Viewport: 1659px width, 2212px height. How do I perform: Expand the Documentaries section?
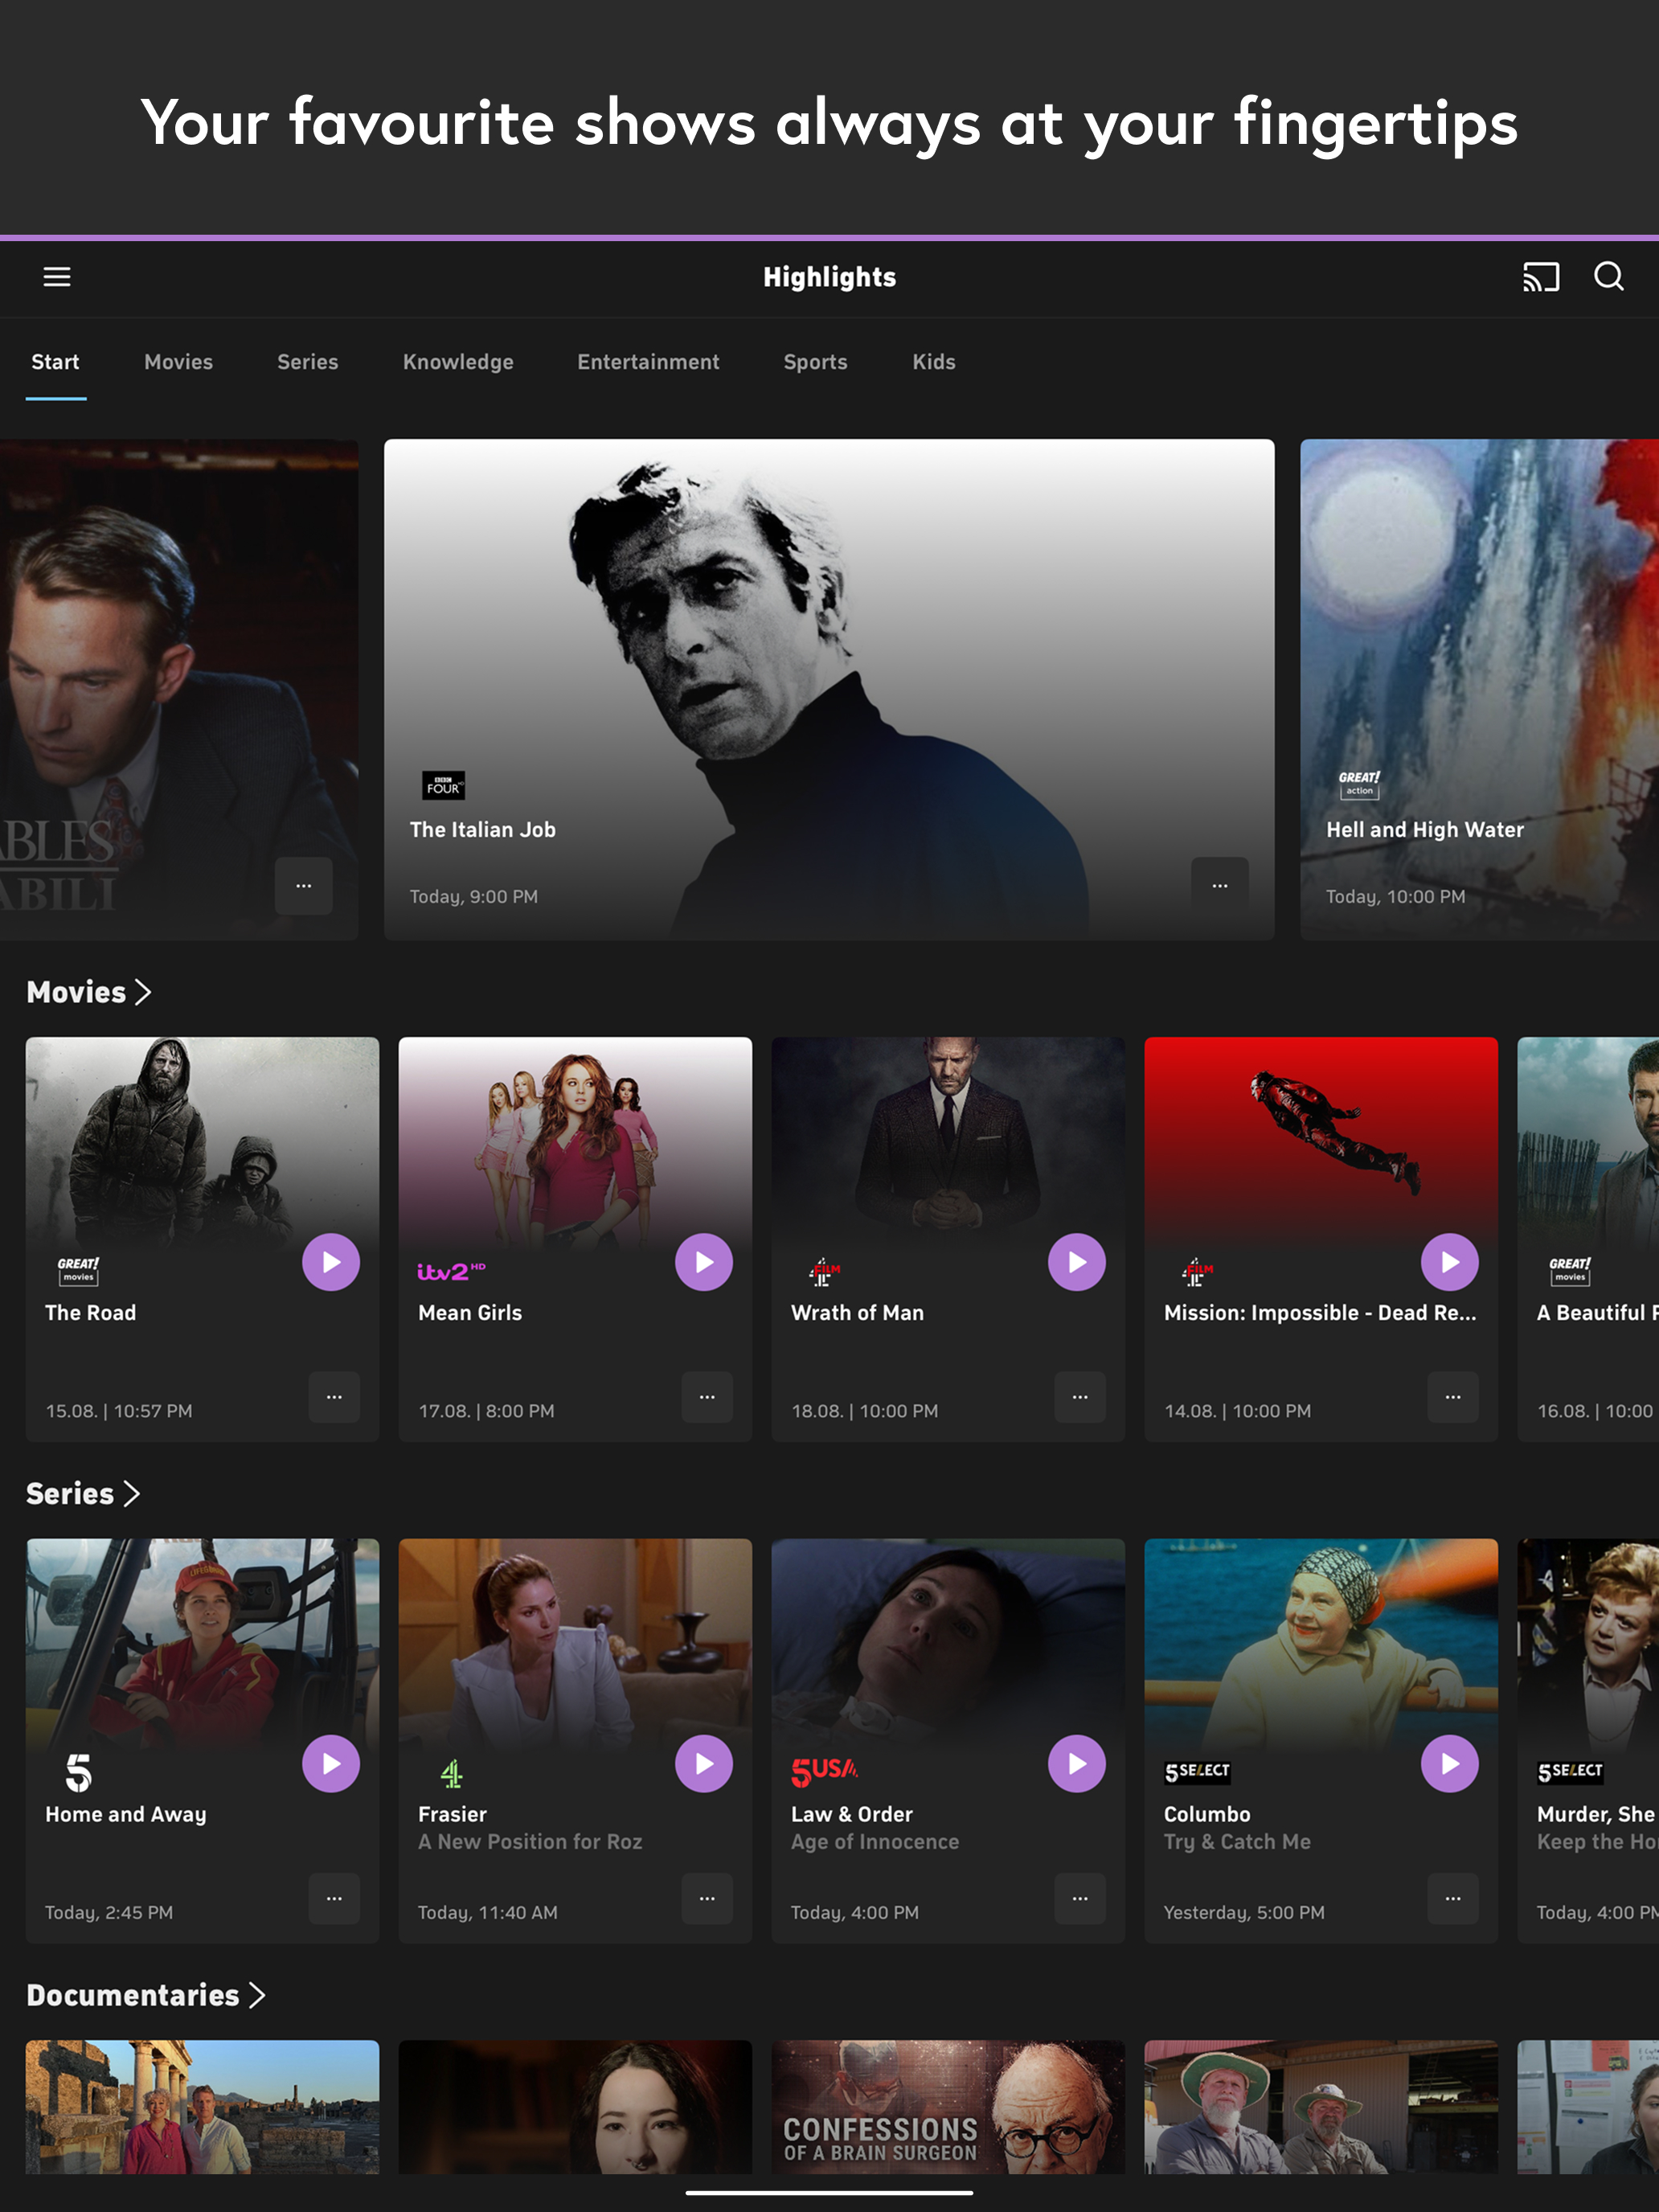point(145,1996)
